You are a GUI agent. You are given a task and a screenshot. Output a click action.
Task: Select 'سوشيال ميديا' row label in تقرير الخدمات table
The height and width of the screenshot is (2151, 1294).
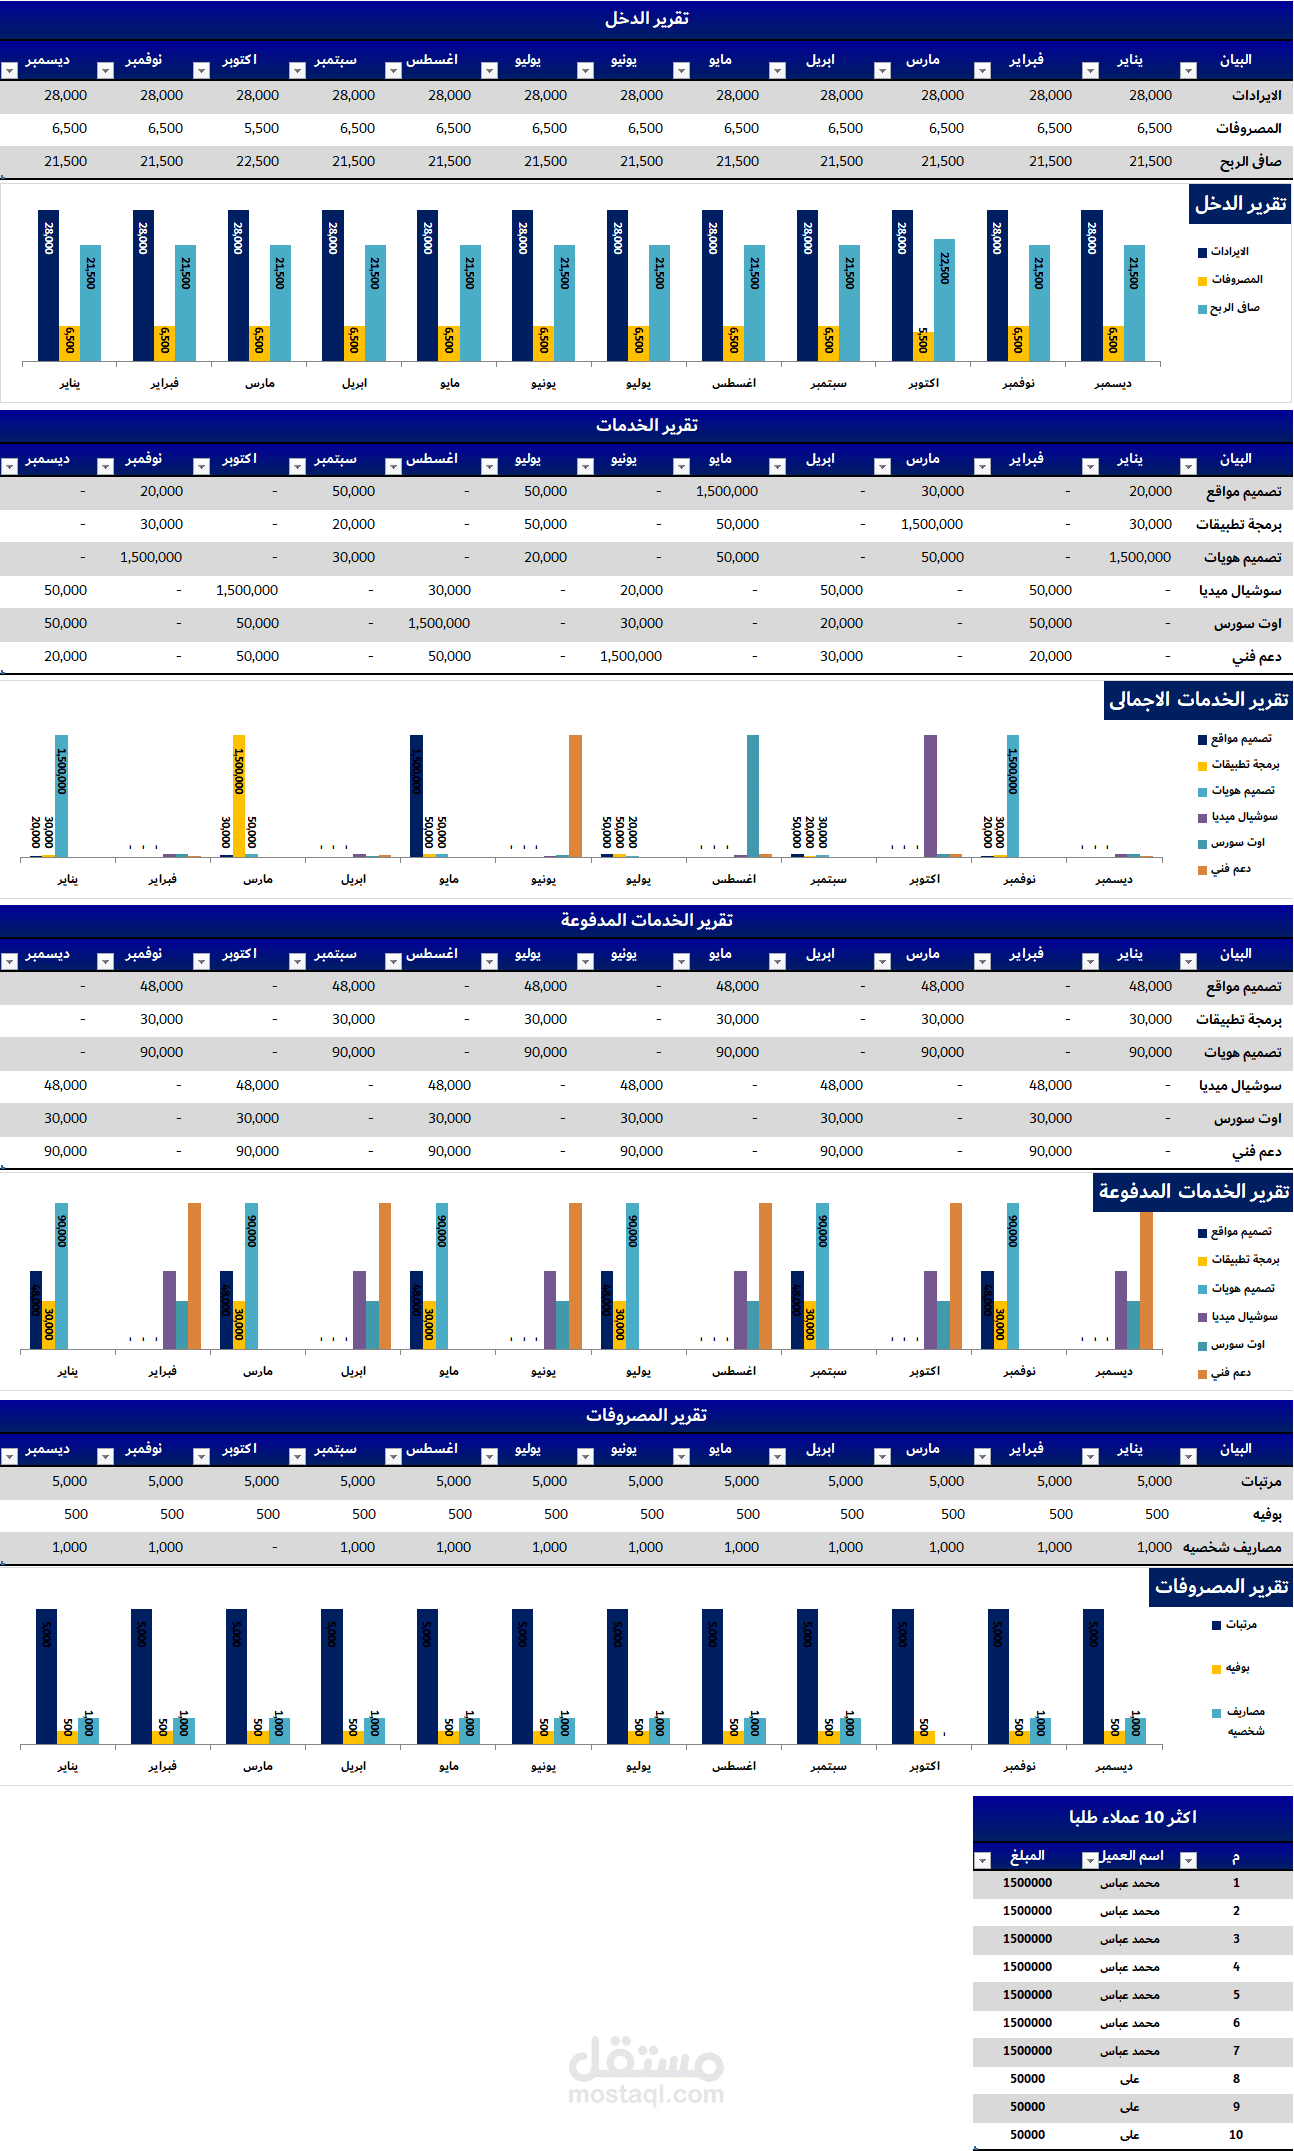tap(1240, 591)
